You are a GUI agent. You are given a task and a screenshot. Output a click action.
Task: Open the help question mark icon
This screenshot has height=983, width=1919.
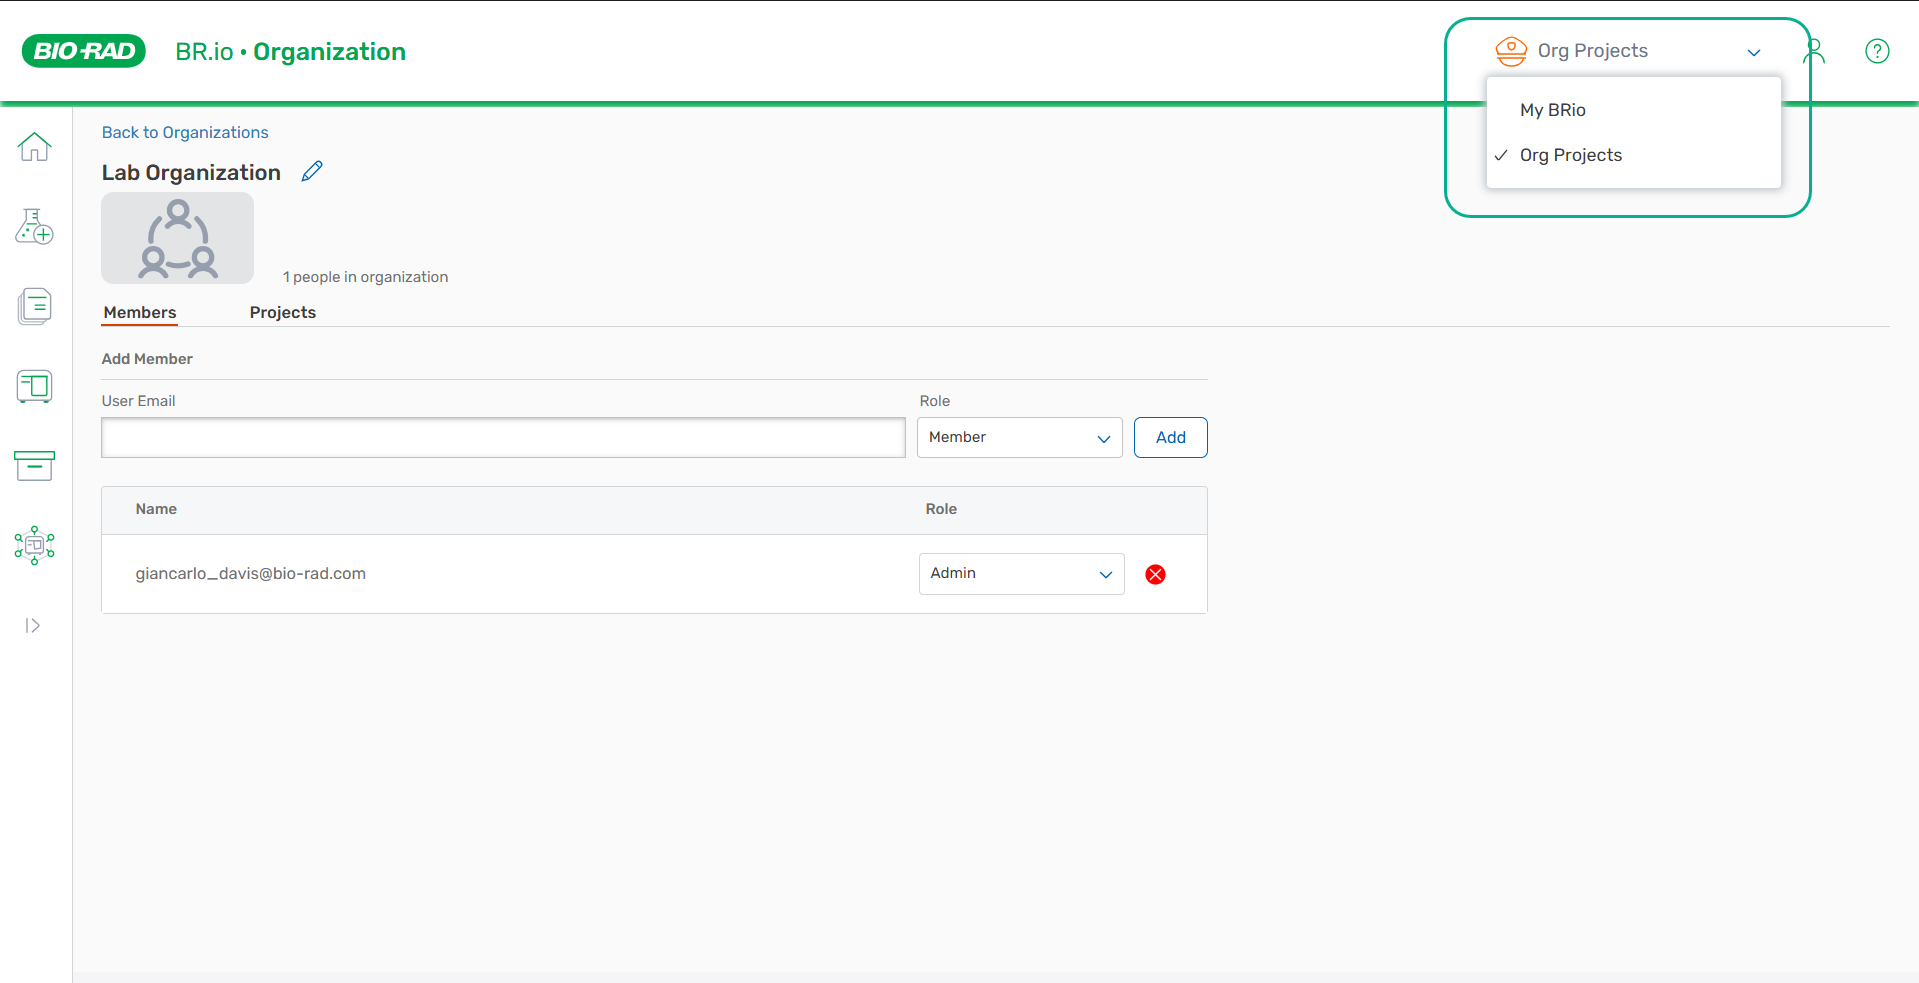1877,51
